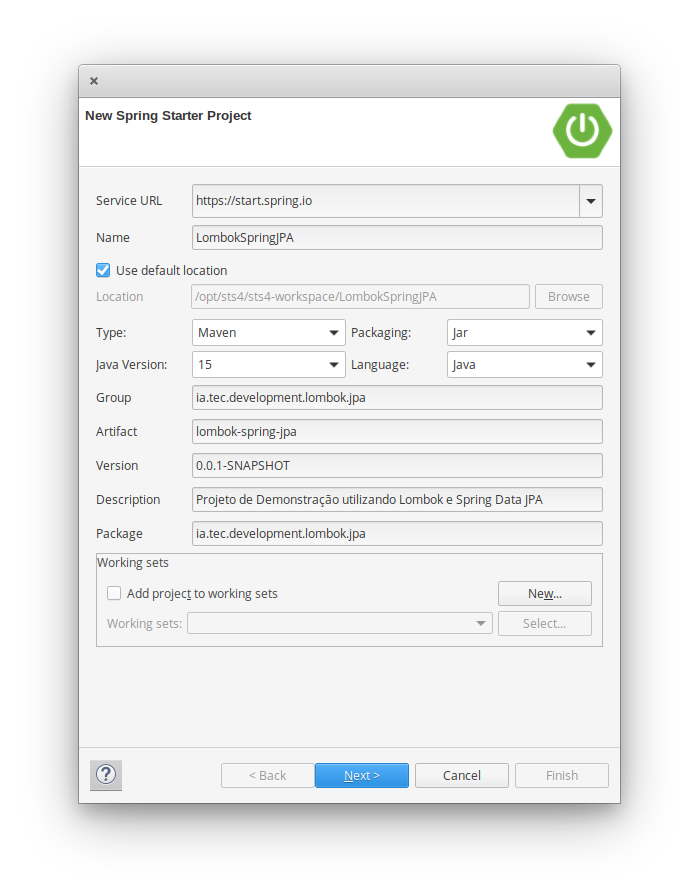699x896 pixels.
Task: Cancel project creation
Action: click(x=461, y=775)
